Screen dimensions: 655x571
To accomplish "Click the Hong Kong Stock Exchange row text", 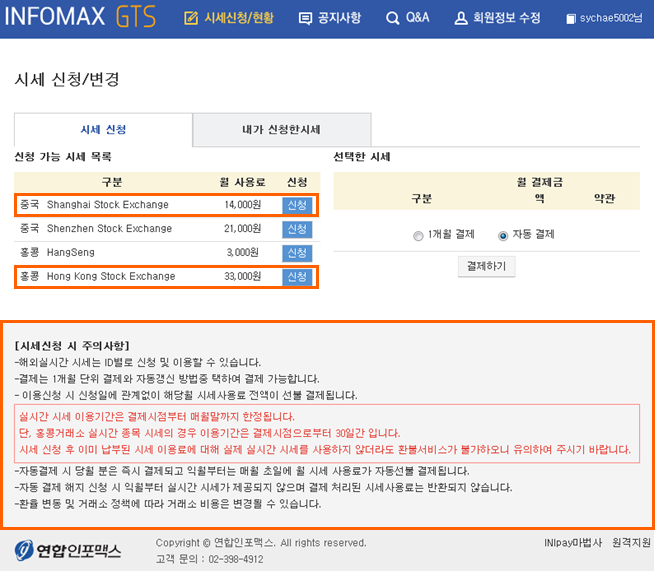I will coord(111,276).
